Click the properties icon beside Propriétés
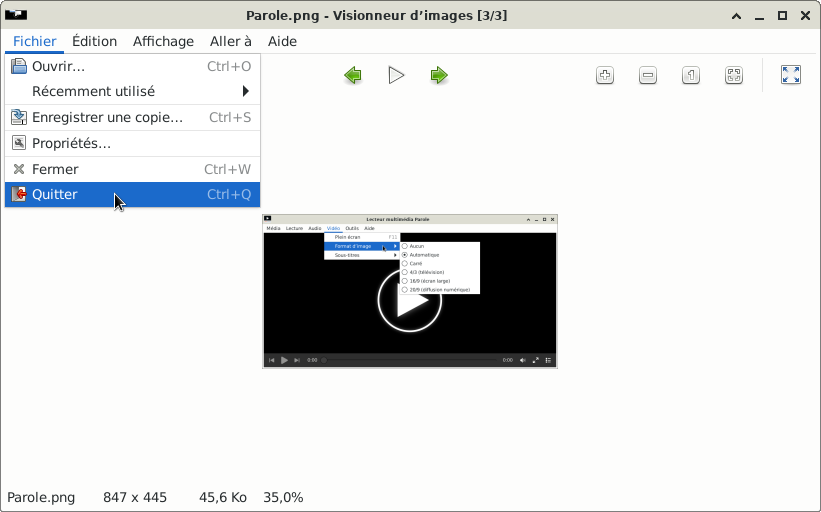Viewport: 821px width, 512px height. [x=19, y=143]
